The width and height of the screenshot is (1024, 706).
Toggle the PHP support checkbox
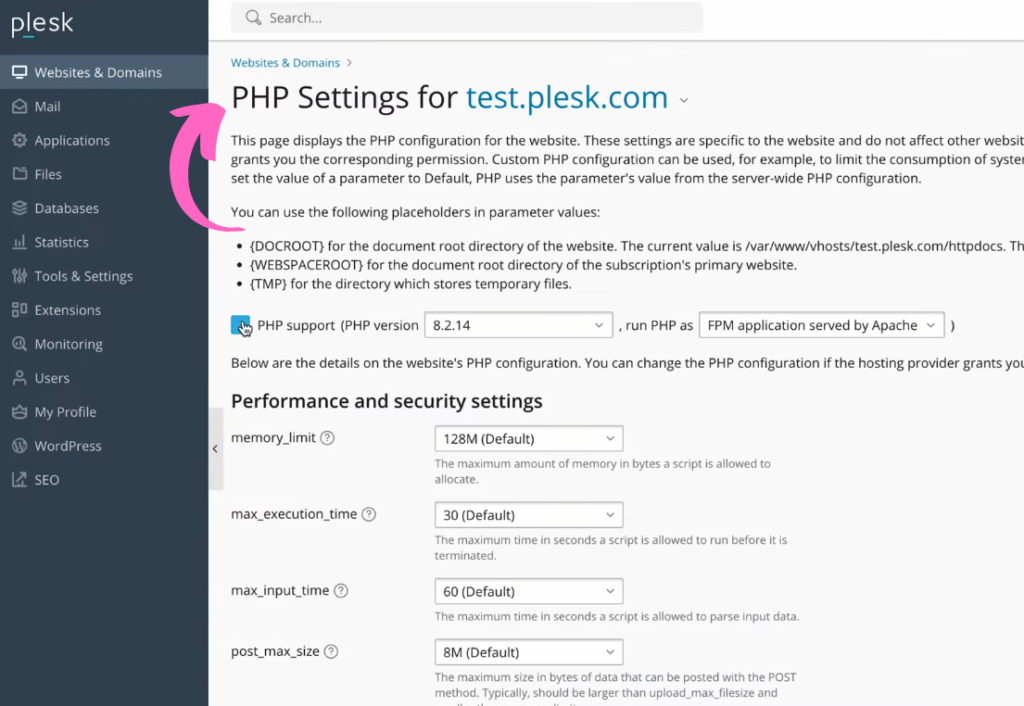(x=240, y=325)
